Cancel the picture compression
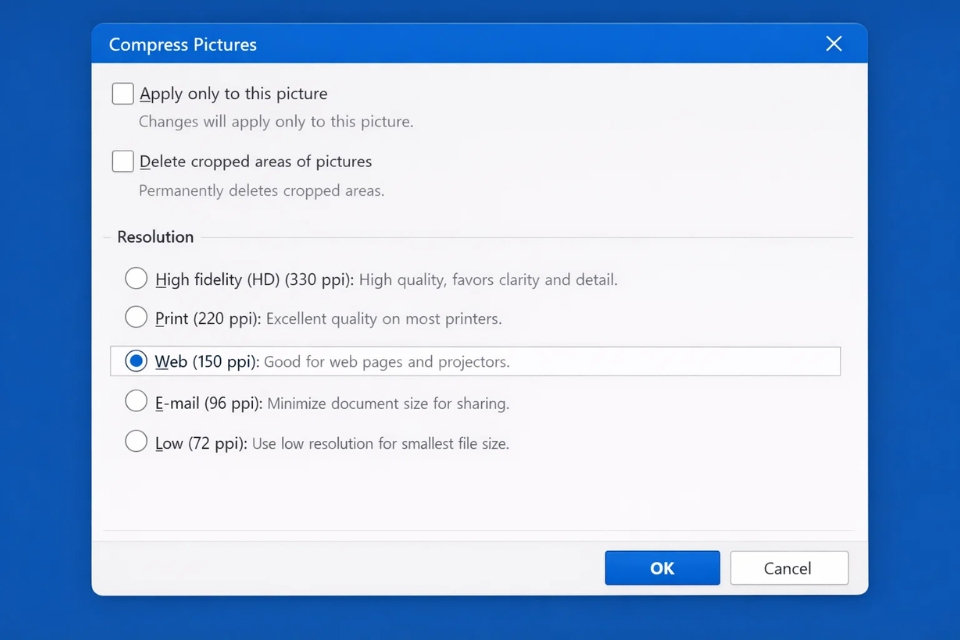 789,567
